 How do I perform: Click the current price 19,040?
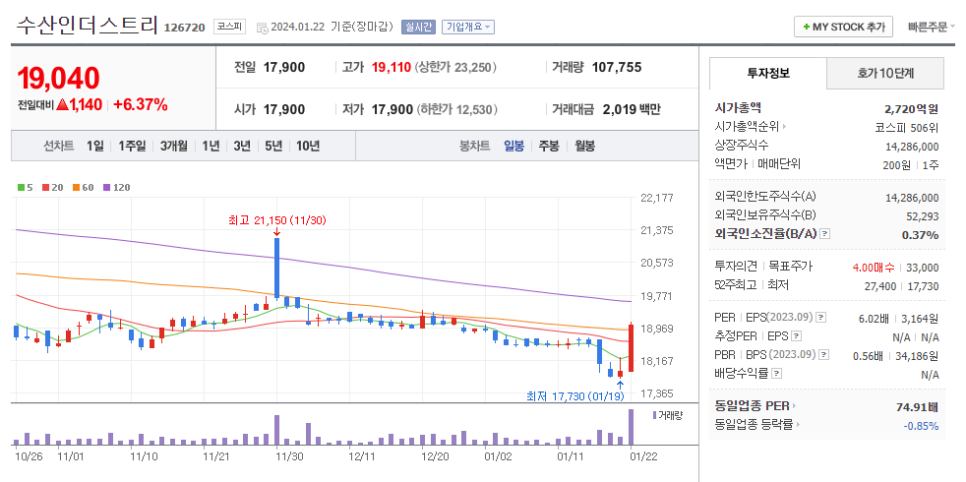point(59,78)
